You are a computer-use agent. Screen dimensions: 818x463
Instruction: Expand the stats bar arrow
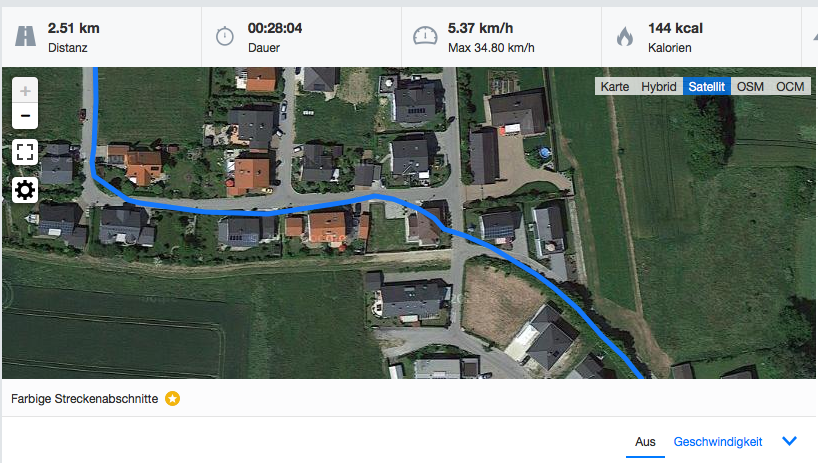tap(815, 36)
